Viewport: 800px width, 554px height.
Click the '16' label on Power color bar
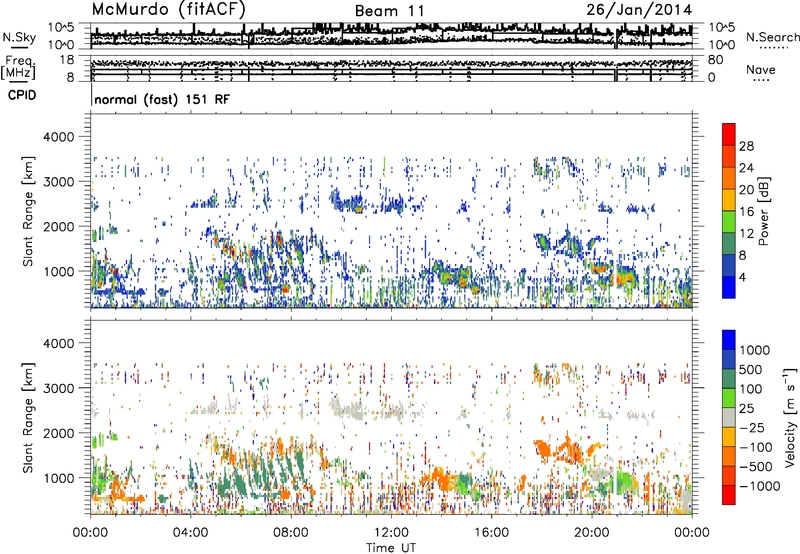(x=746, y=212)
